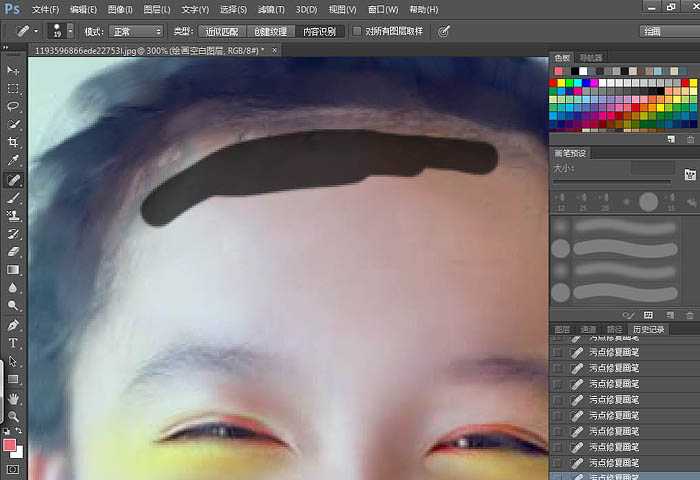Viewport: 700px width, 480px height.
Task: Choose the 内容识别 type option
Action: coord(320,31)
